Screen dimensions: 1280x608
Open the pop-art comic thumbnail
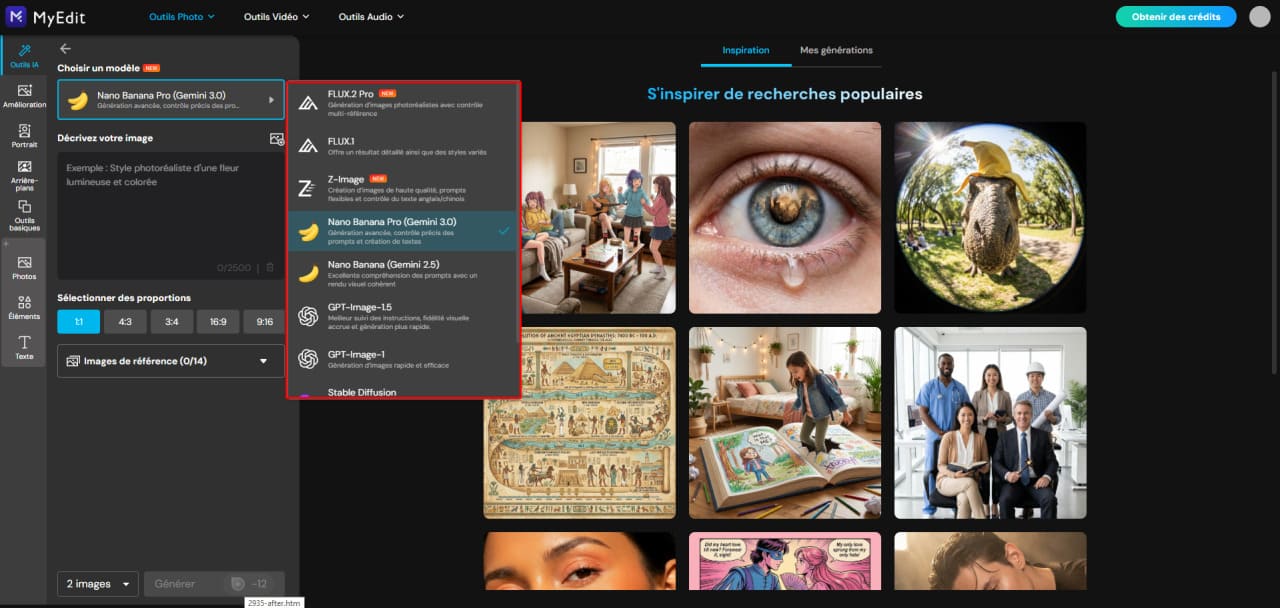[785, 561]
